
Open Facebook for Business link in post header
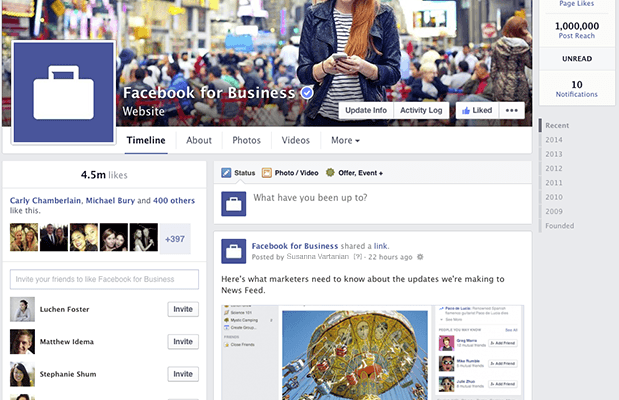pos(295,246)
